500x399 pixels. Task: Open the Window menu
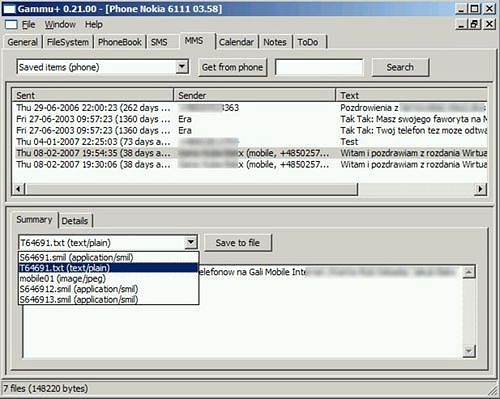tap(60, 25)
